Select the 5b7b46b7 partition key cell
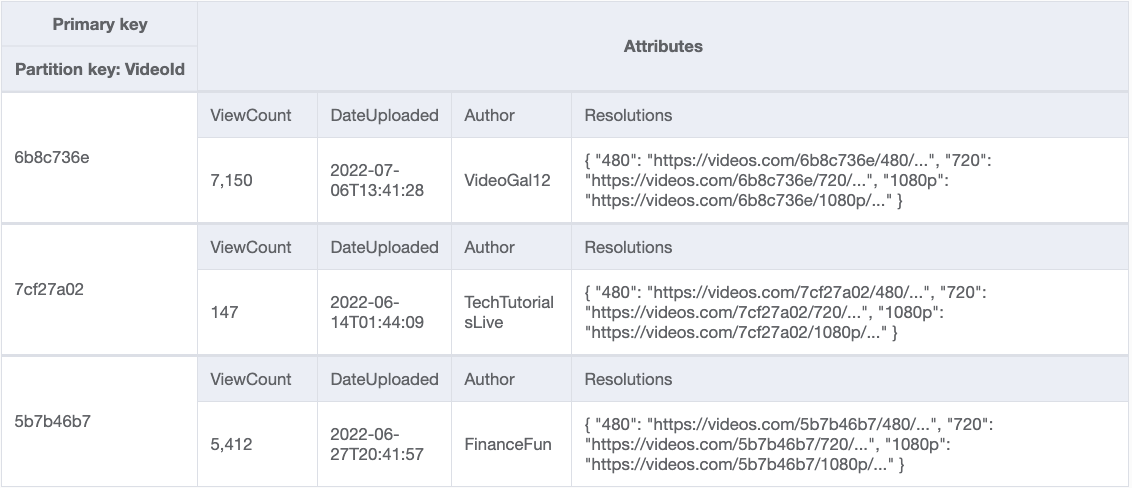Screen dimensions: 1132x488 click(52, 420)
